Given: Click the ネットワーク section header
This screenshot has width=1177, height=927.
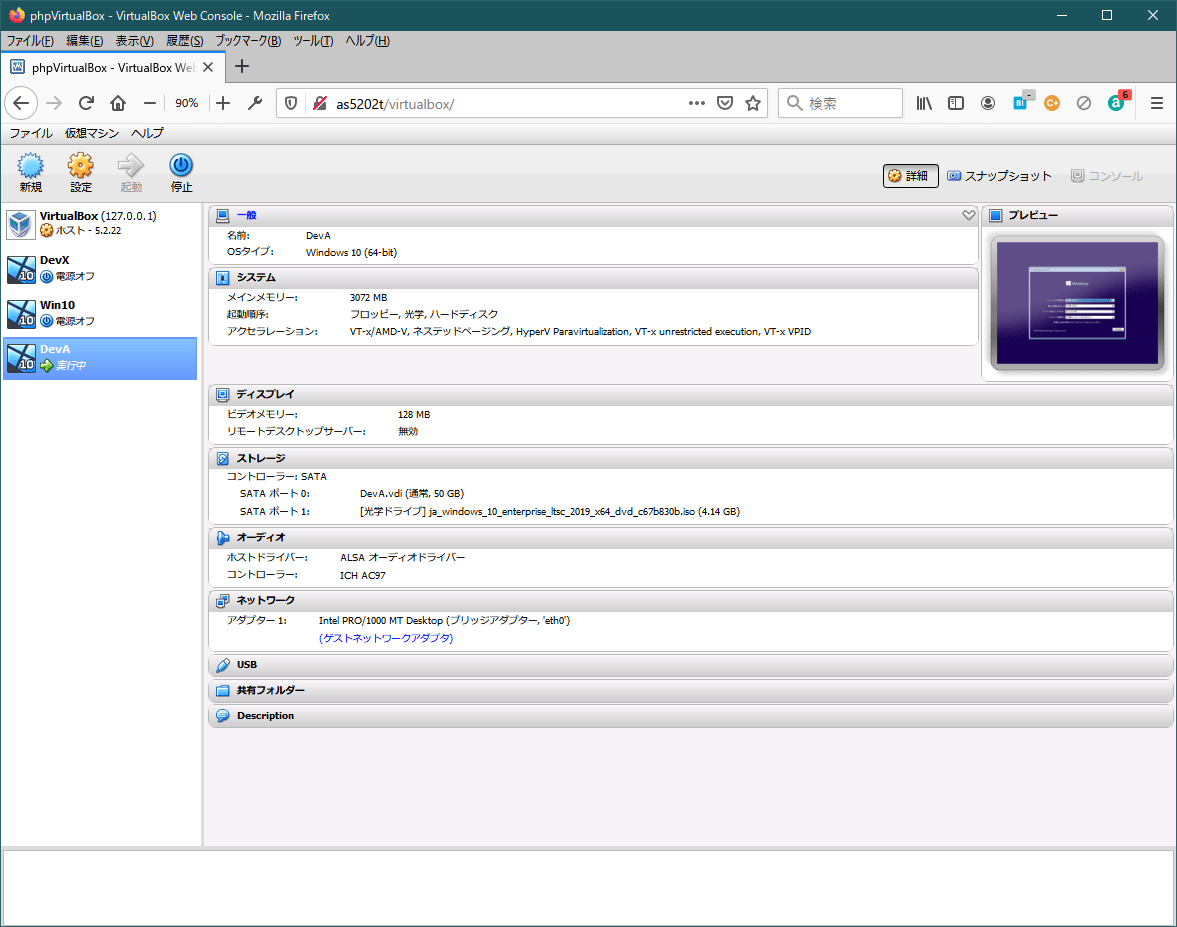Looking at the screenshot, I should [x=691, y=600].
